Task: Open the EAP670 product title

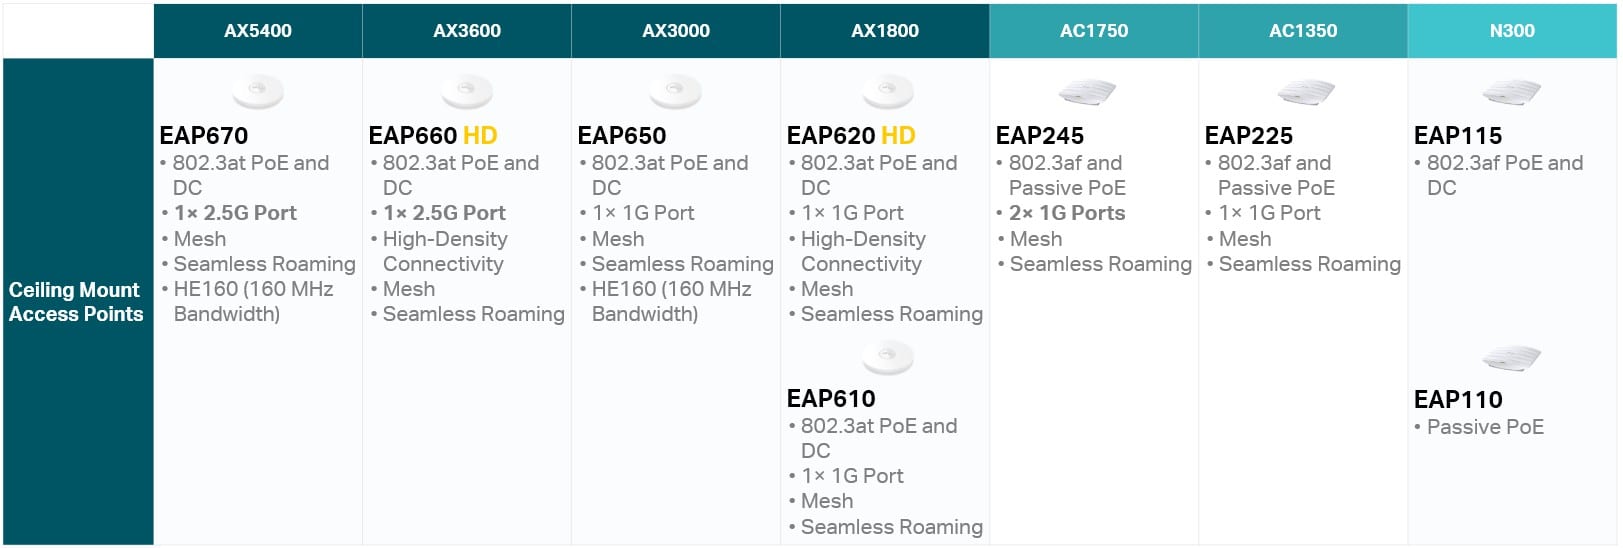Action: [x=204, y=135]
